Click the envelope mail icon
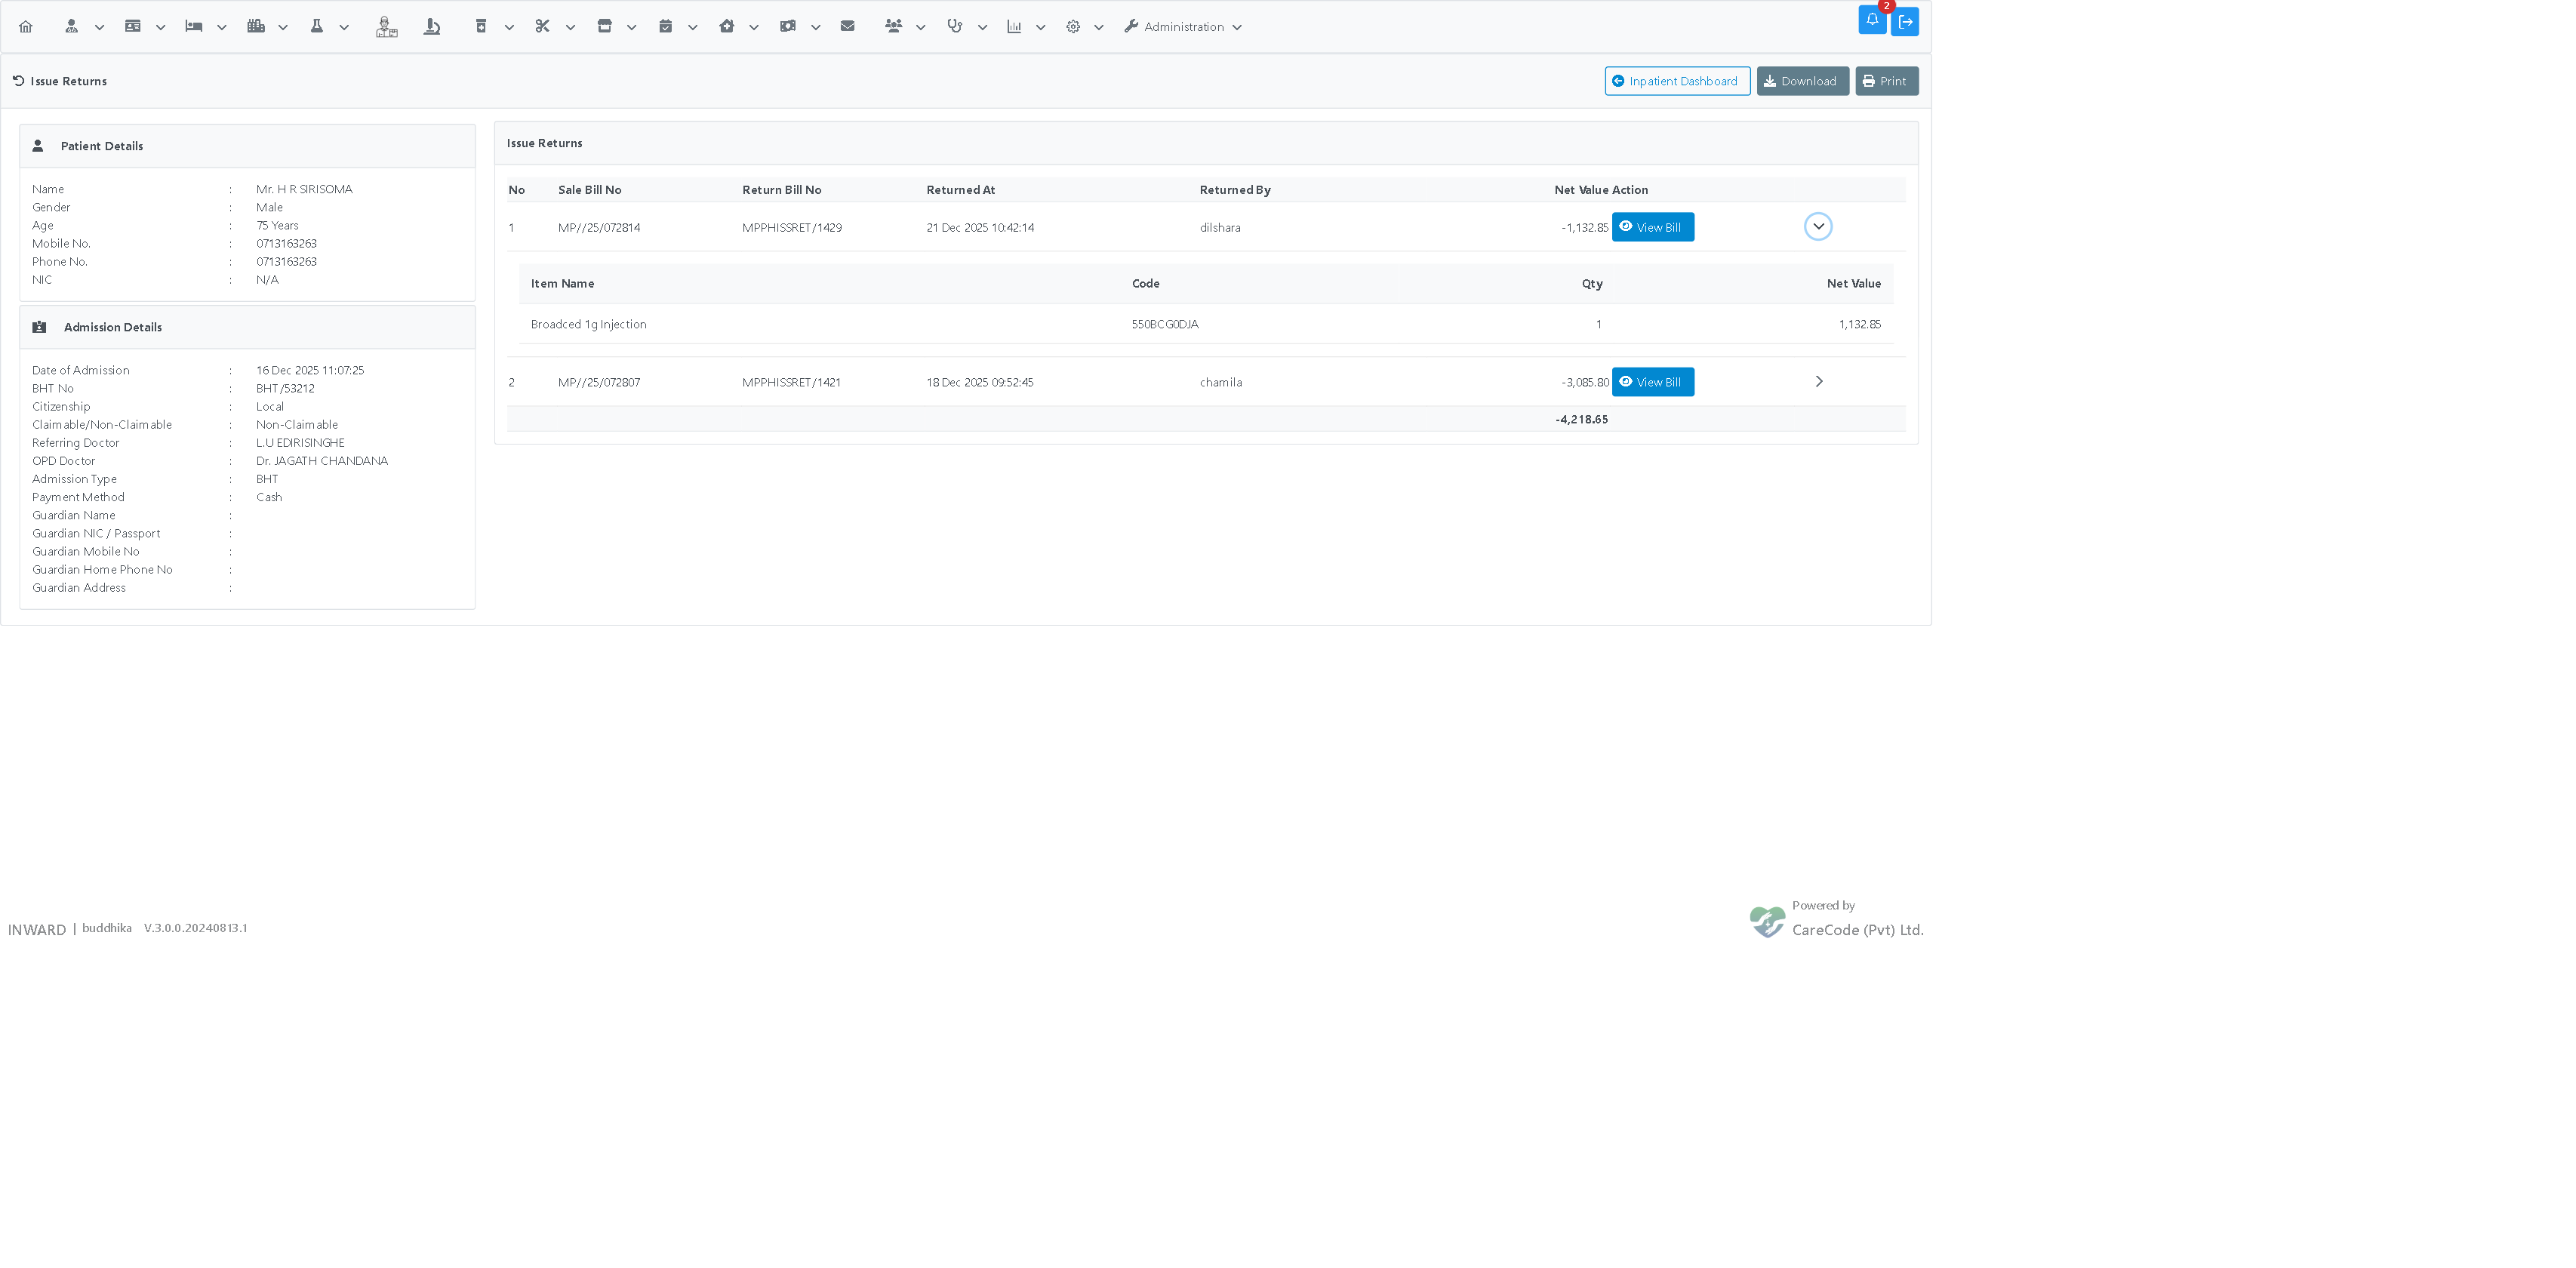This screenshot has height=1268, width=2576. [848, 27]
